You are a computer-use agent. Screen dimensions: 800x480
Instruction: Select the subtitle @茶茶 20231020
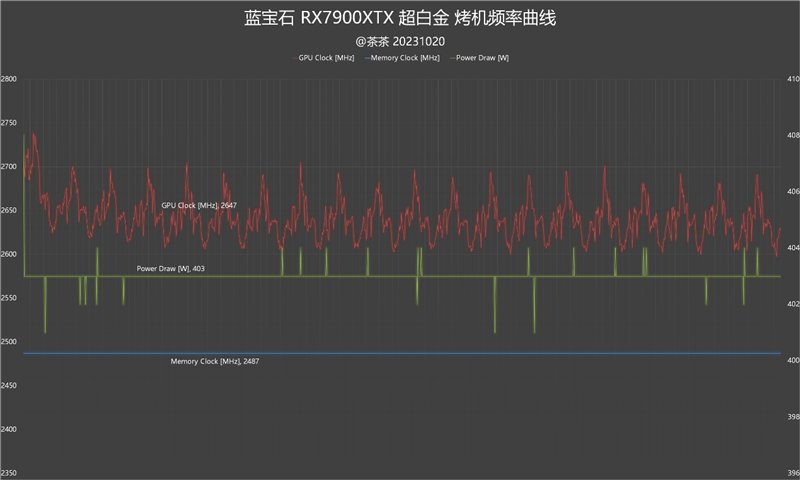(x=399, y=41)
